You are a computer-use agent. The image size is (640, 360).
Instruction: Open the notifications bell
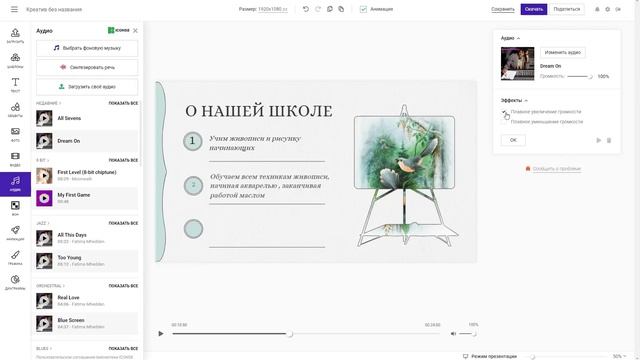(597, 9)
